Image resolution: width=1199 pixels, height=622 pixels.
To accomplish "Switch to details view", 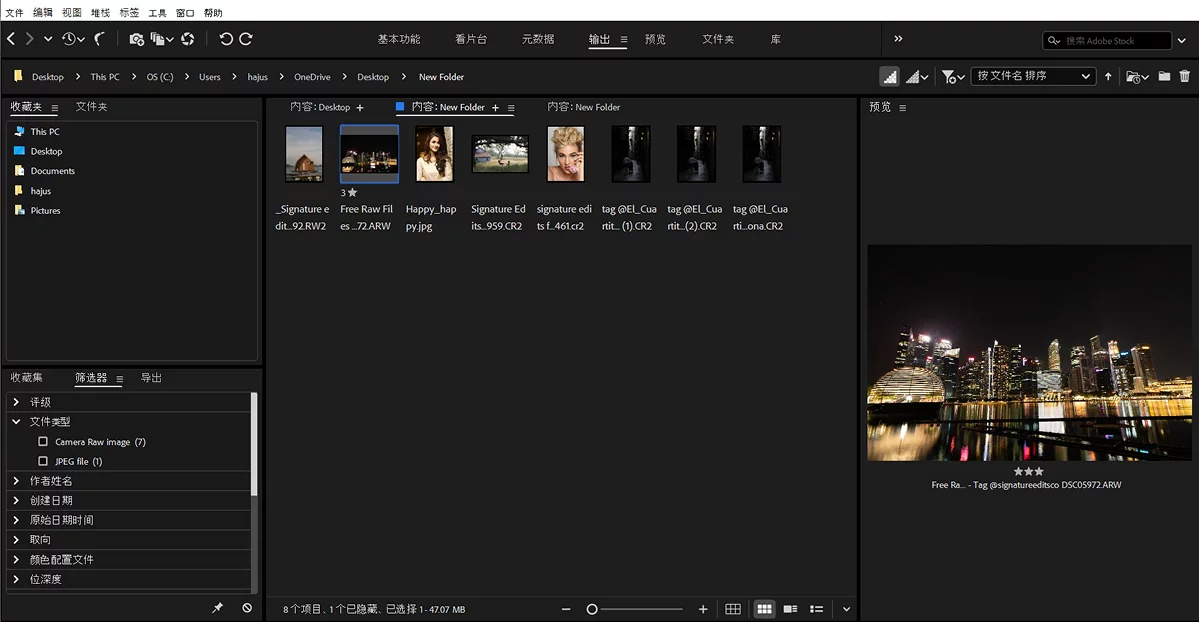I will (x=791, y=609).
